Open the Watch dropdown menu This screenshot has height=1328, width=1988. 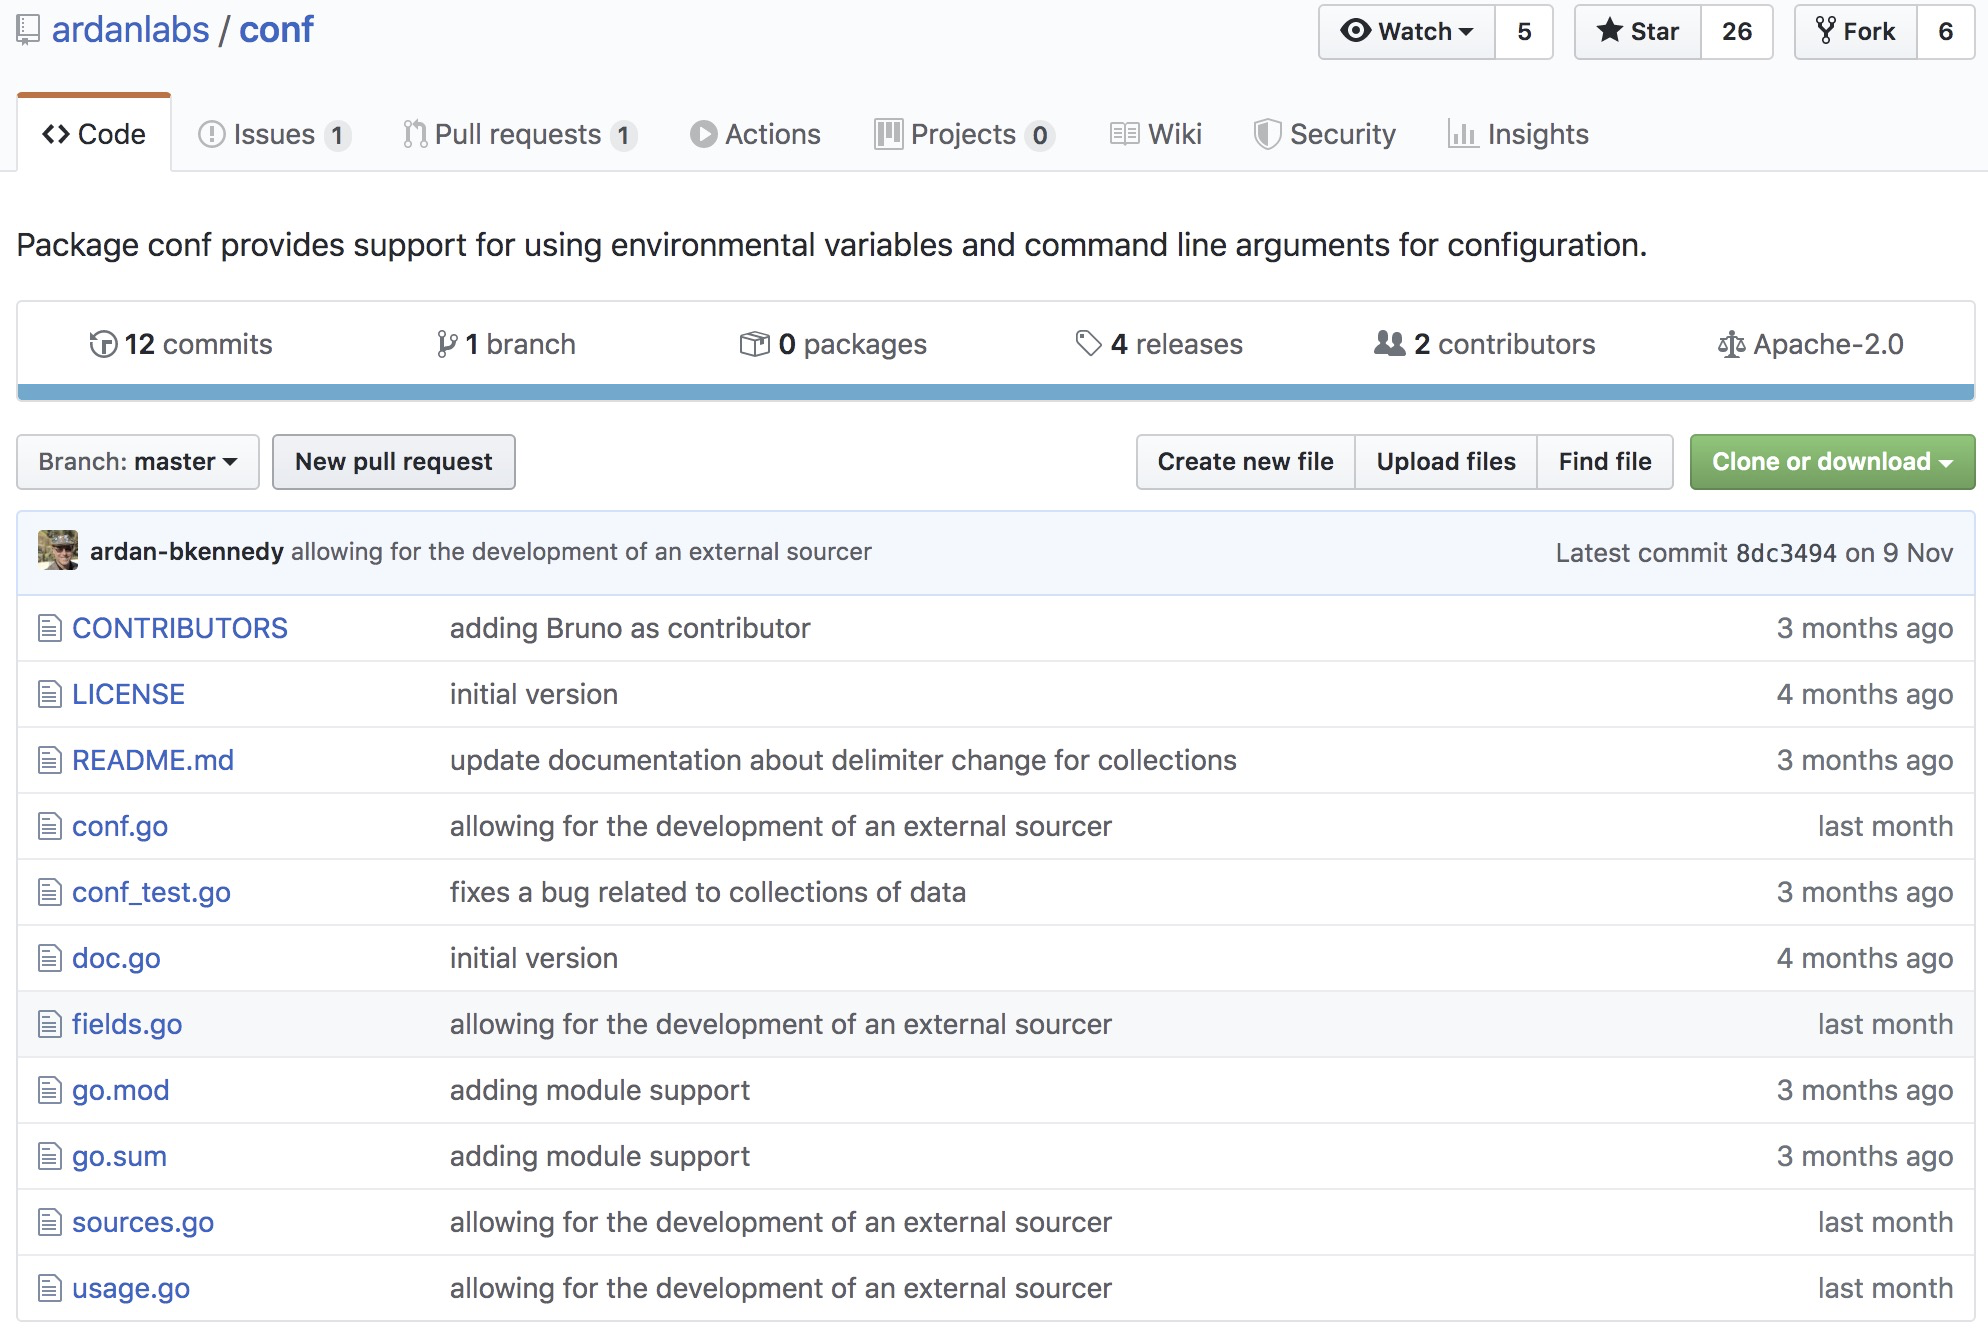click(x=1406, y=32)
